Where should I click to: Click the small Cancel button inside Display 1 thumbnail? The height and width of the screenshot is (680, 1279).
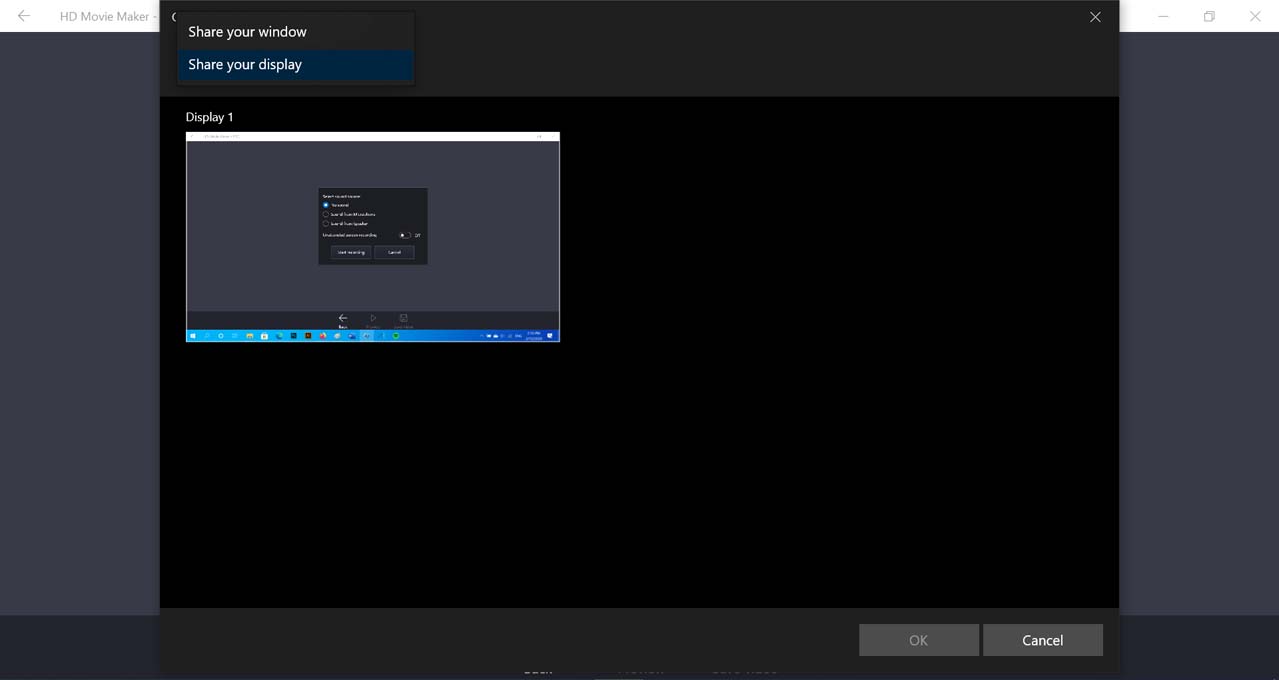click(x=394, y=252)
